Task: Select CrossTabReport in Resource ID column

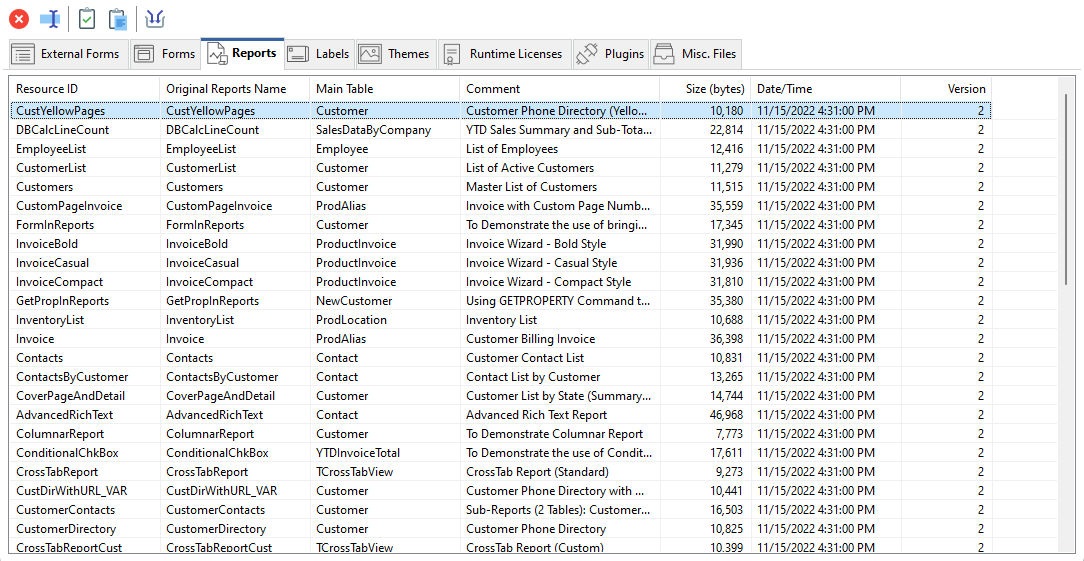Action: [57, 472]
